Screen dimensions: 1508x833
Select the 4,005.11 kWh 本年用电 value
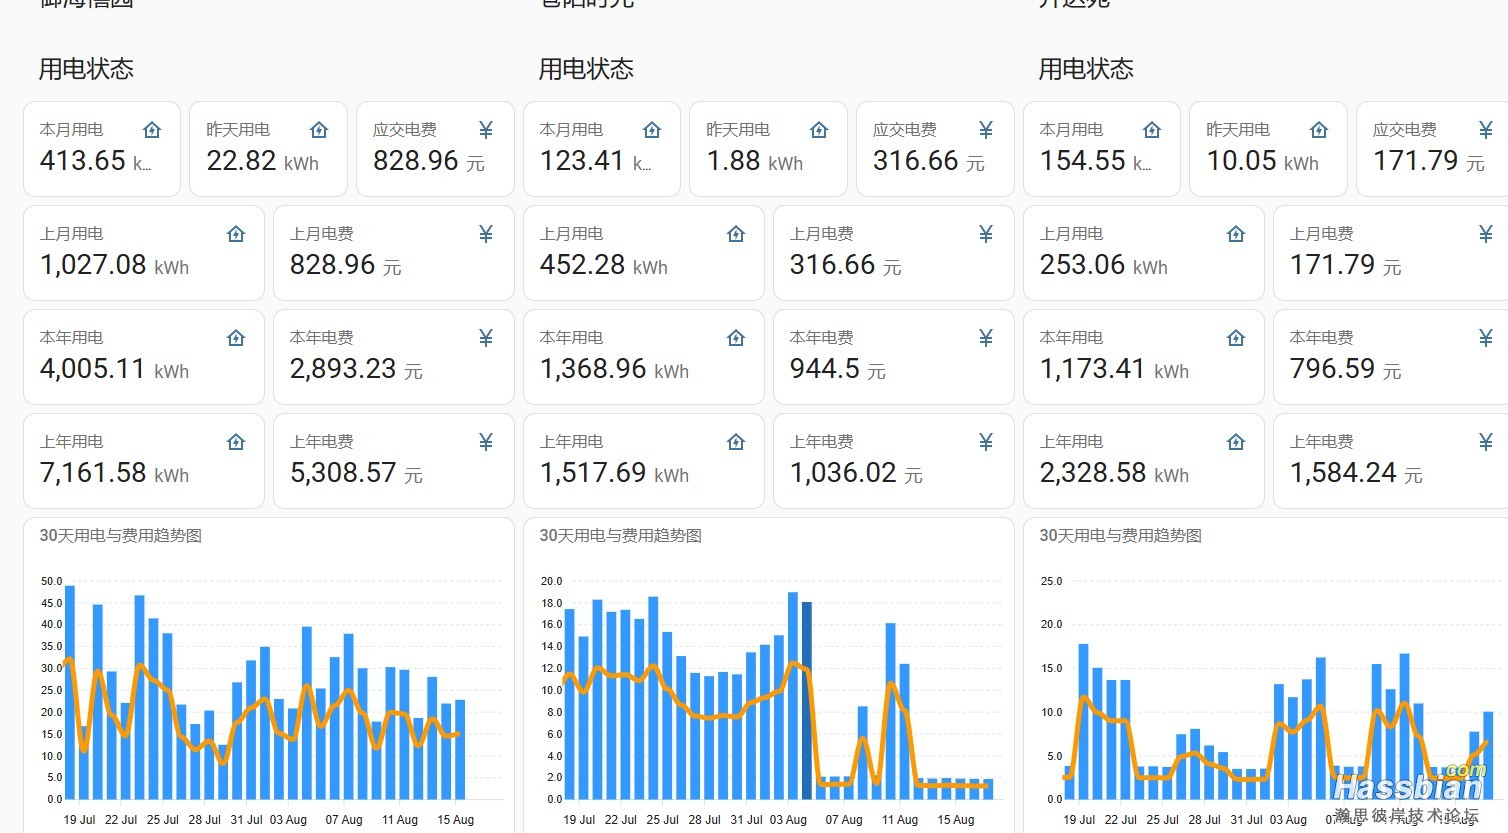pyautogui.click(x=114, y=369)
